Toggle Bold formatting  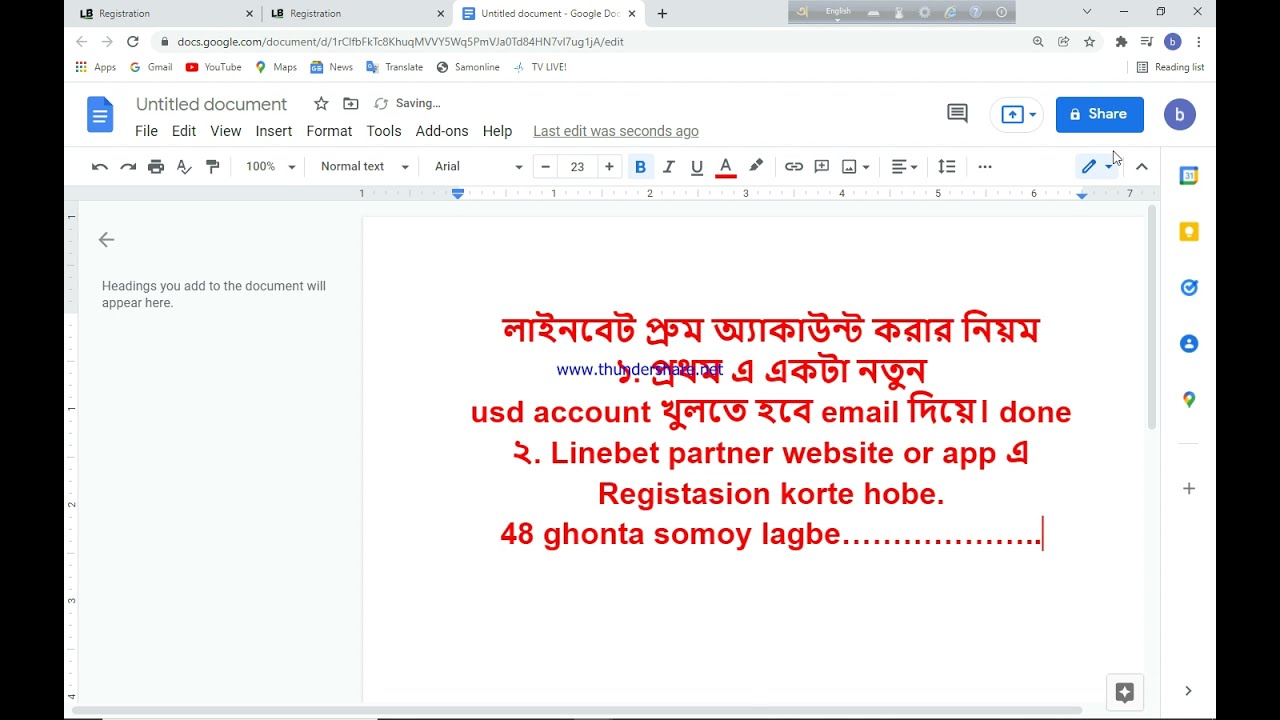click(640, 167)
